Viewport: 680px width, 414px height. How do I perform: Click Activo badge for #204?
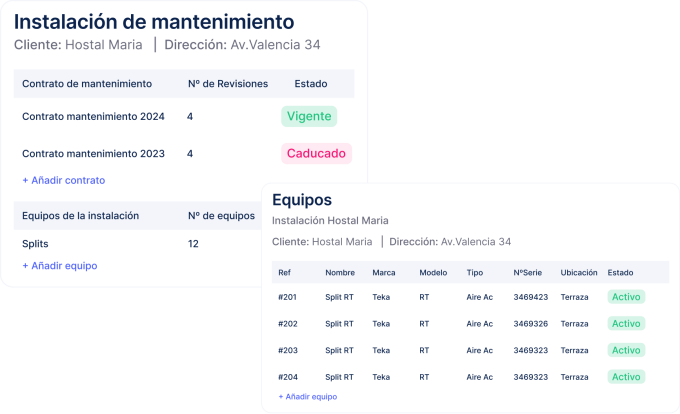tap(626, 377)
